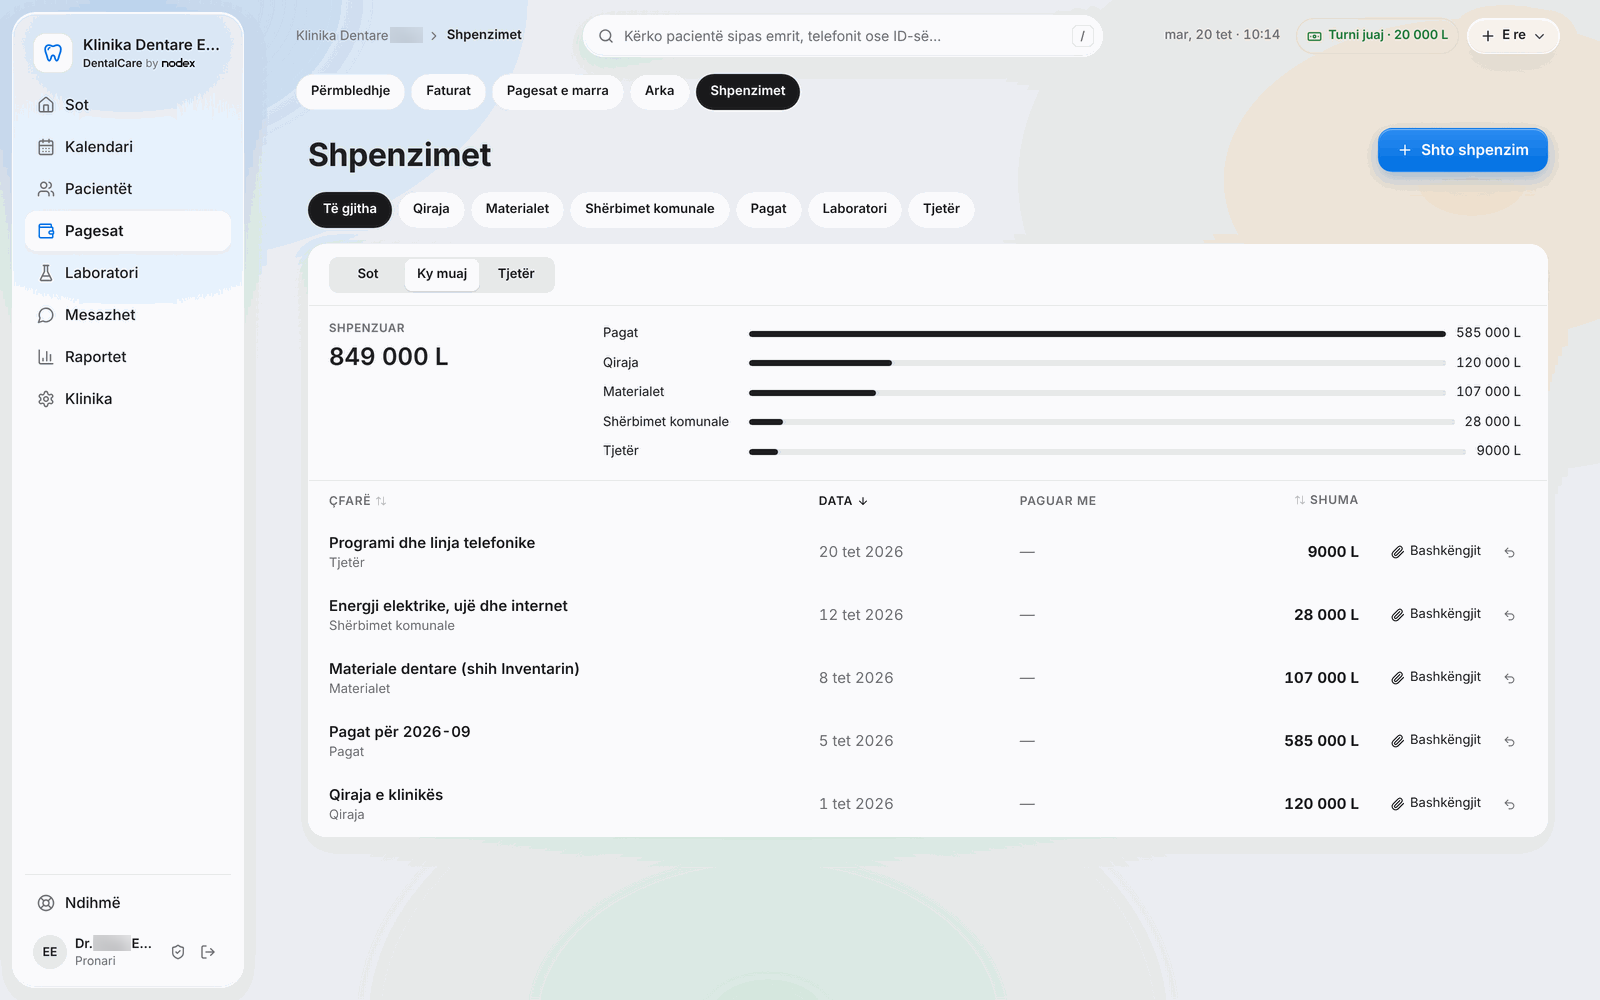Click the 585 000 L amount in table

tap(1321, 741)
